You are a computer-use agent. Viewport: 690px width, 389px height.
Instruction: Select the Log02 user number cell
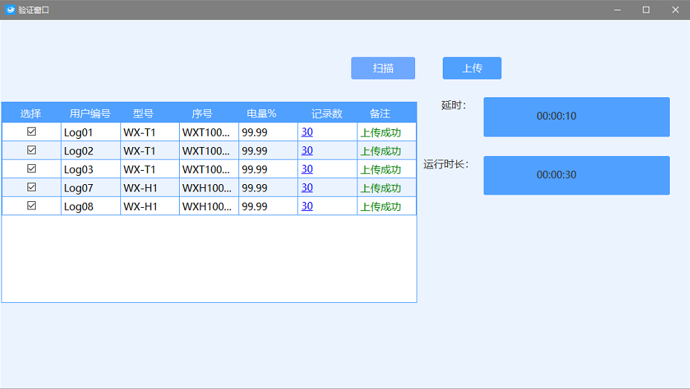[x=90, y=150]
